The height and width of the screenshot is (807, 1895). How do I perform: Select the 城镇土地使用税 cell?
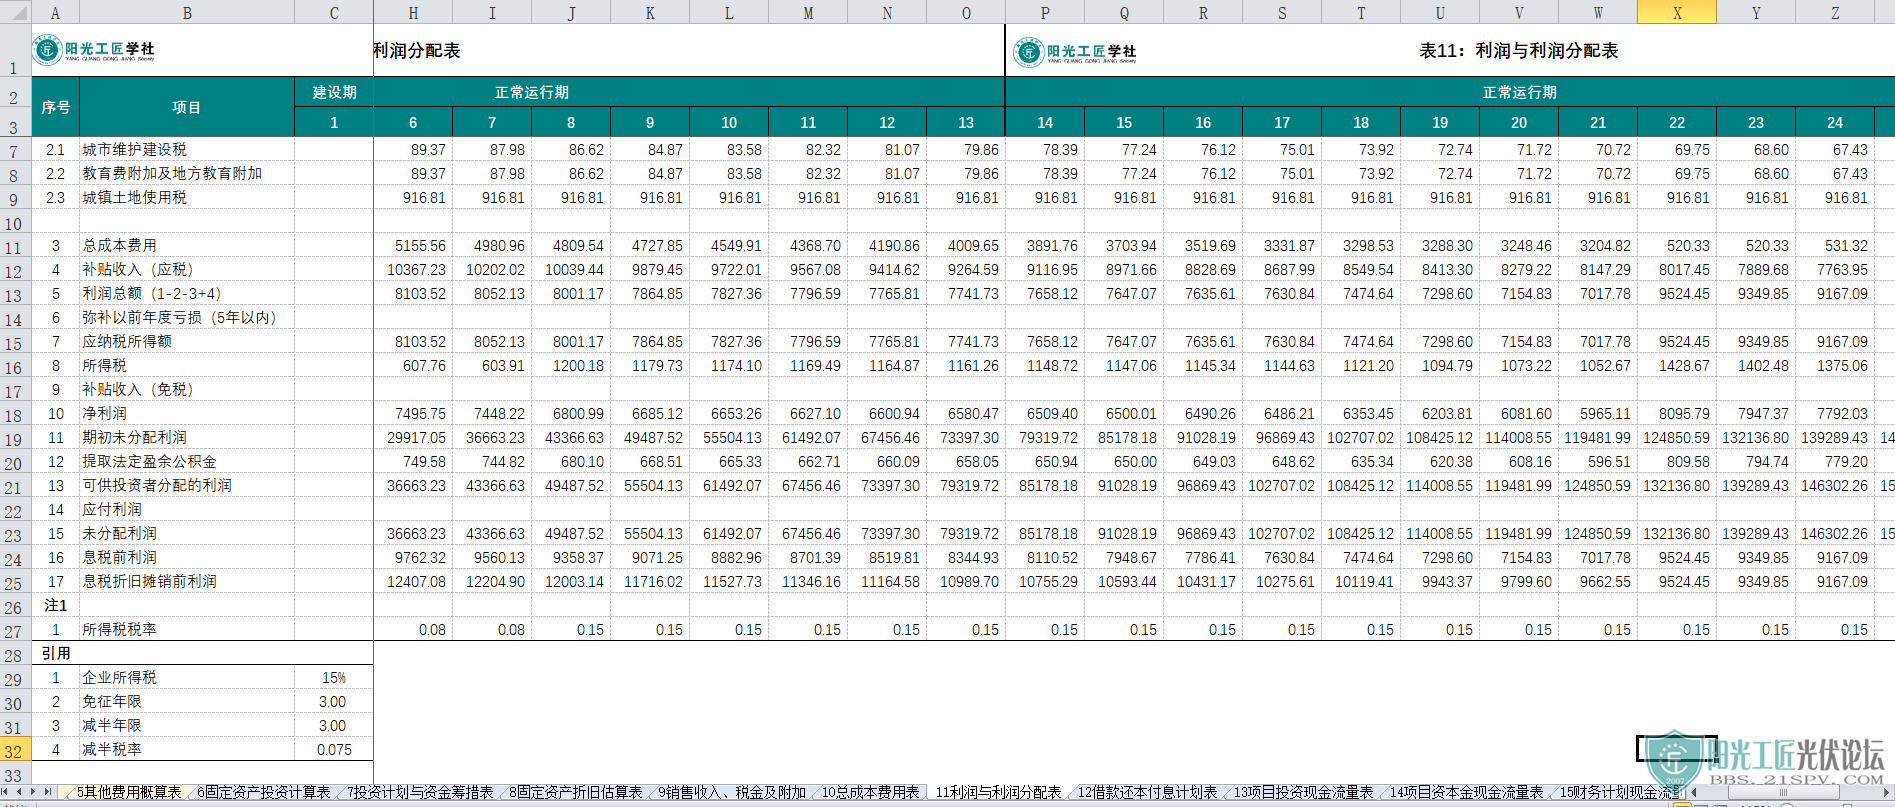(x=187, y=198)
